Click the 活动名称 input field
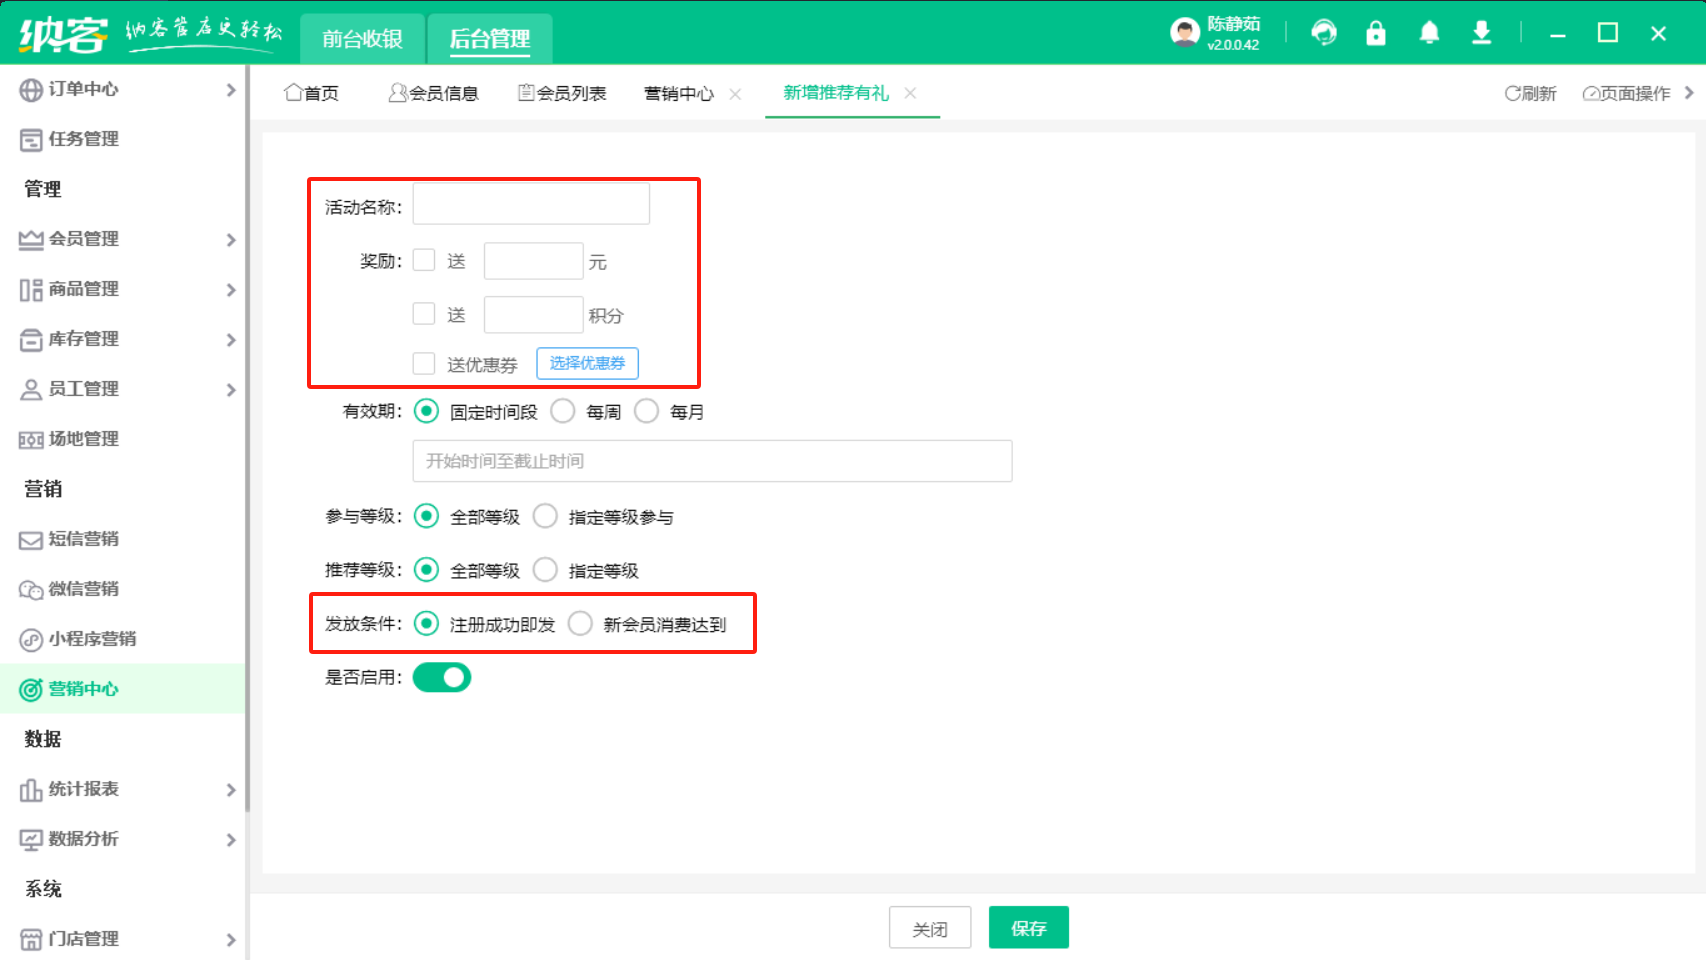Image resolution: width=1706 pixels, height=960 pixels. tap(531, 204)
